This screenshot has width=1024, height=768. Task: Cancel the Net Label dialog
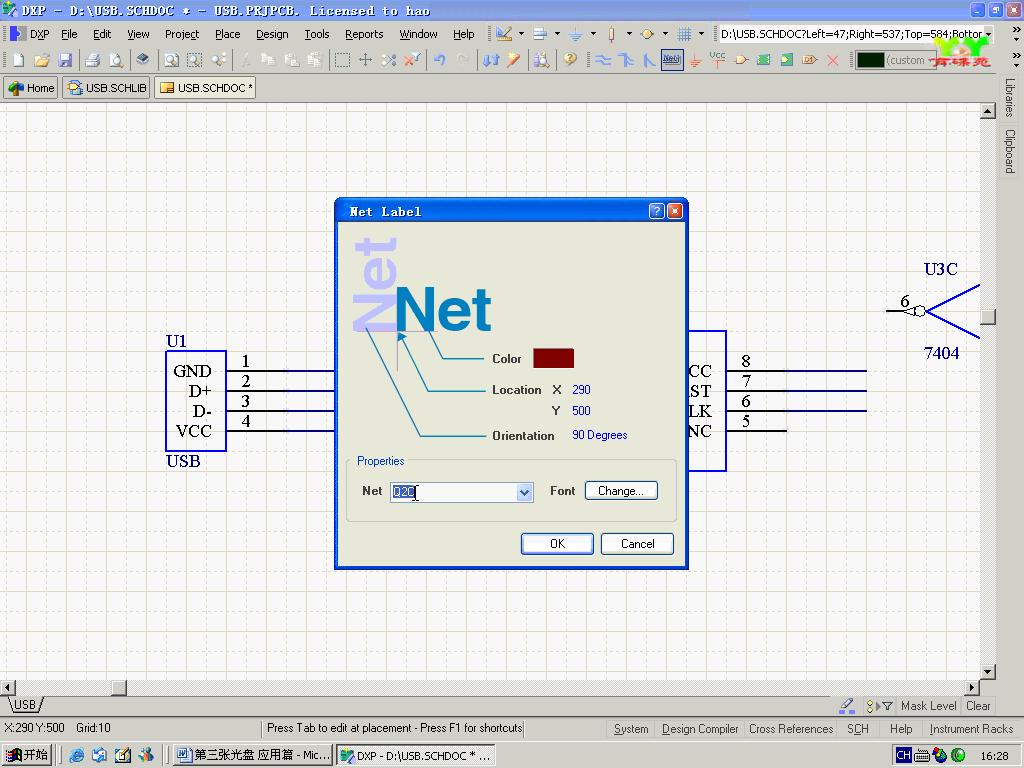(637, 544)
